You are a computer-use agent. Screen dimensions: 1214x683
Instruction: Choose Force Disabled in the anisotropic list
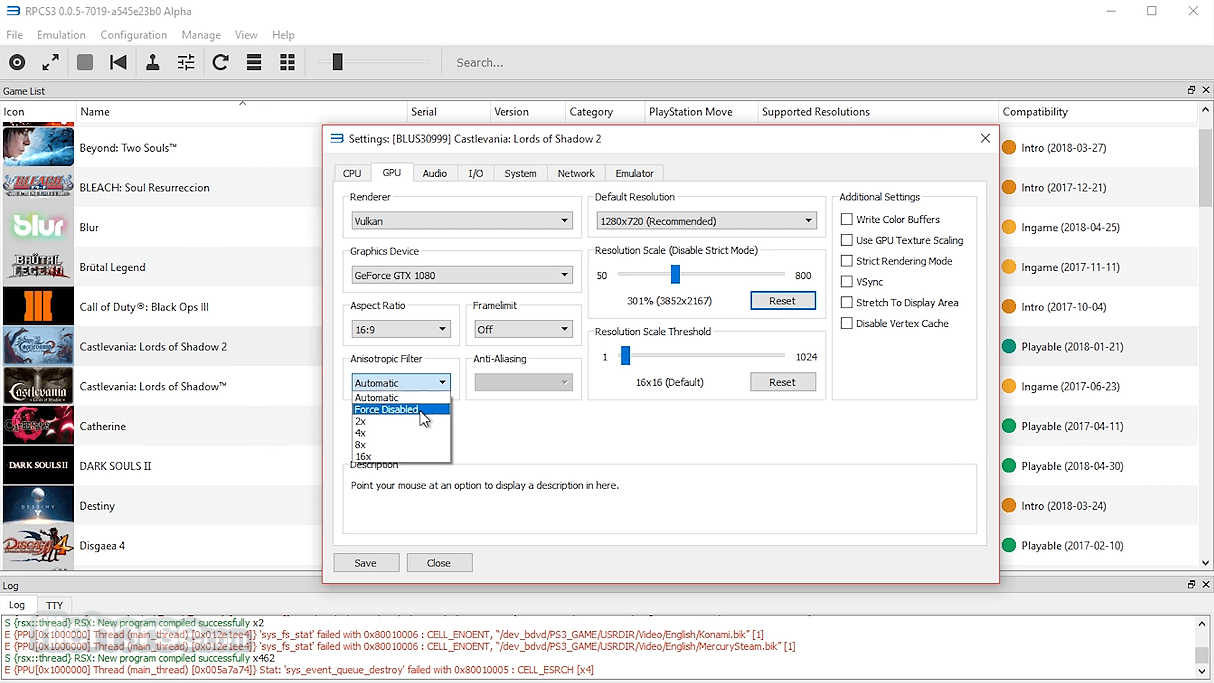click(401, 409)
